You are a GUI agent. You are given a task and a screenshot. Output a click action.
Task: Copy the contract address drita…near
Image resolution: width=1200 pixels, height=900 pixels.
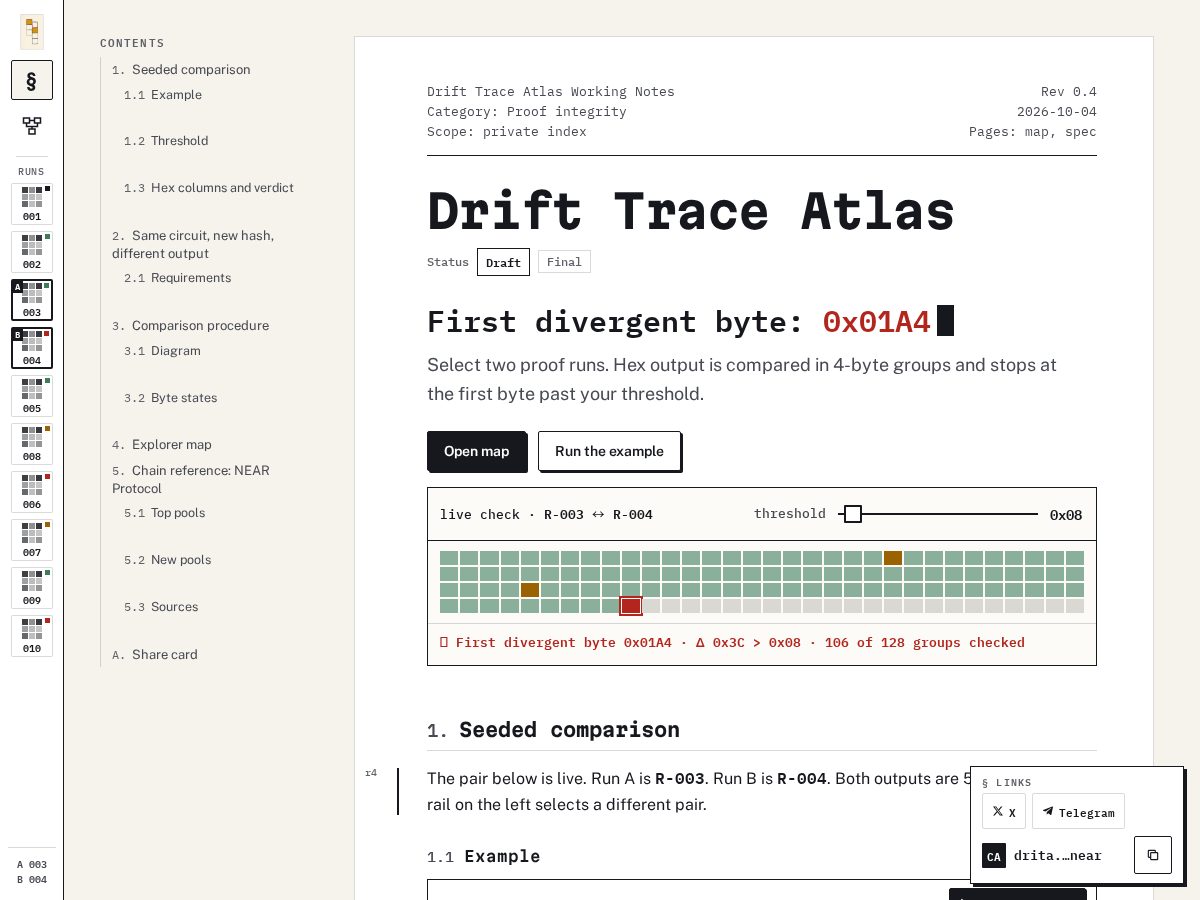[x=1153, y=855]
